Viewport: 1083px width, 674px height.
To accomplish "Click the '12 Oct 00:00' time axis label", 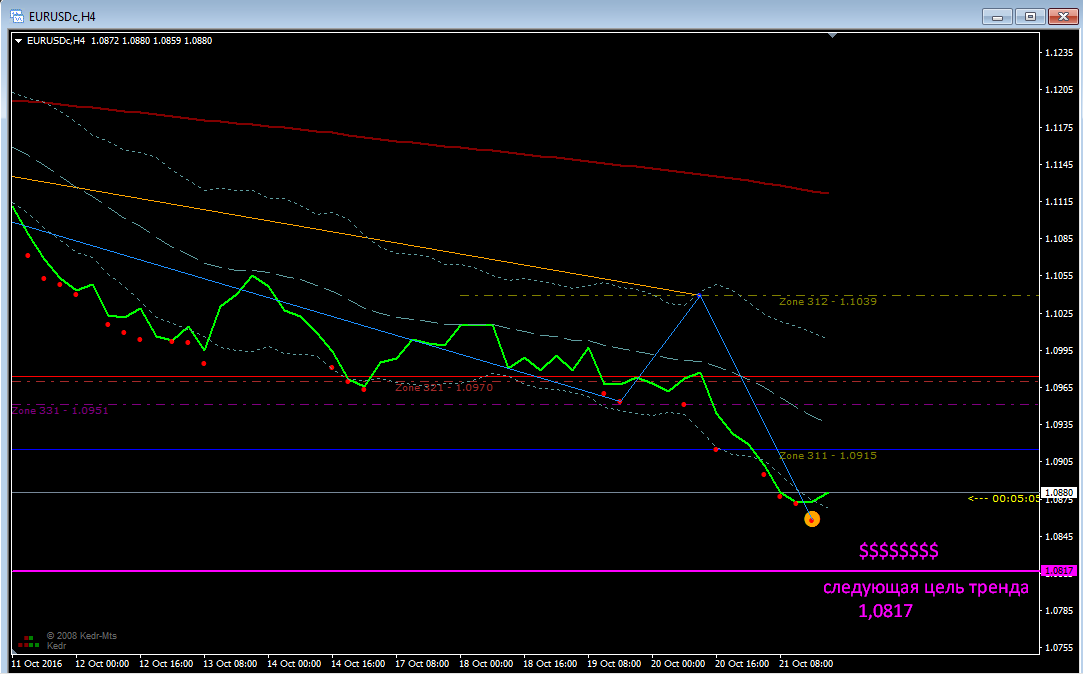I will click(x=102, y=664).
